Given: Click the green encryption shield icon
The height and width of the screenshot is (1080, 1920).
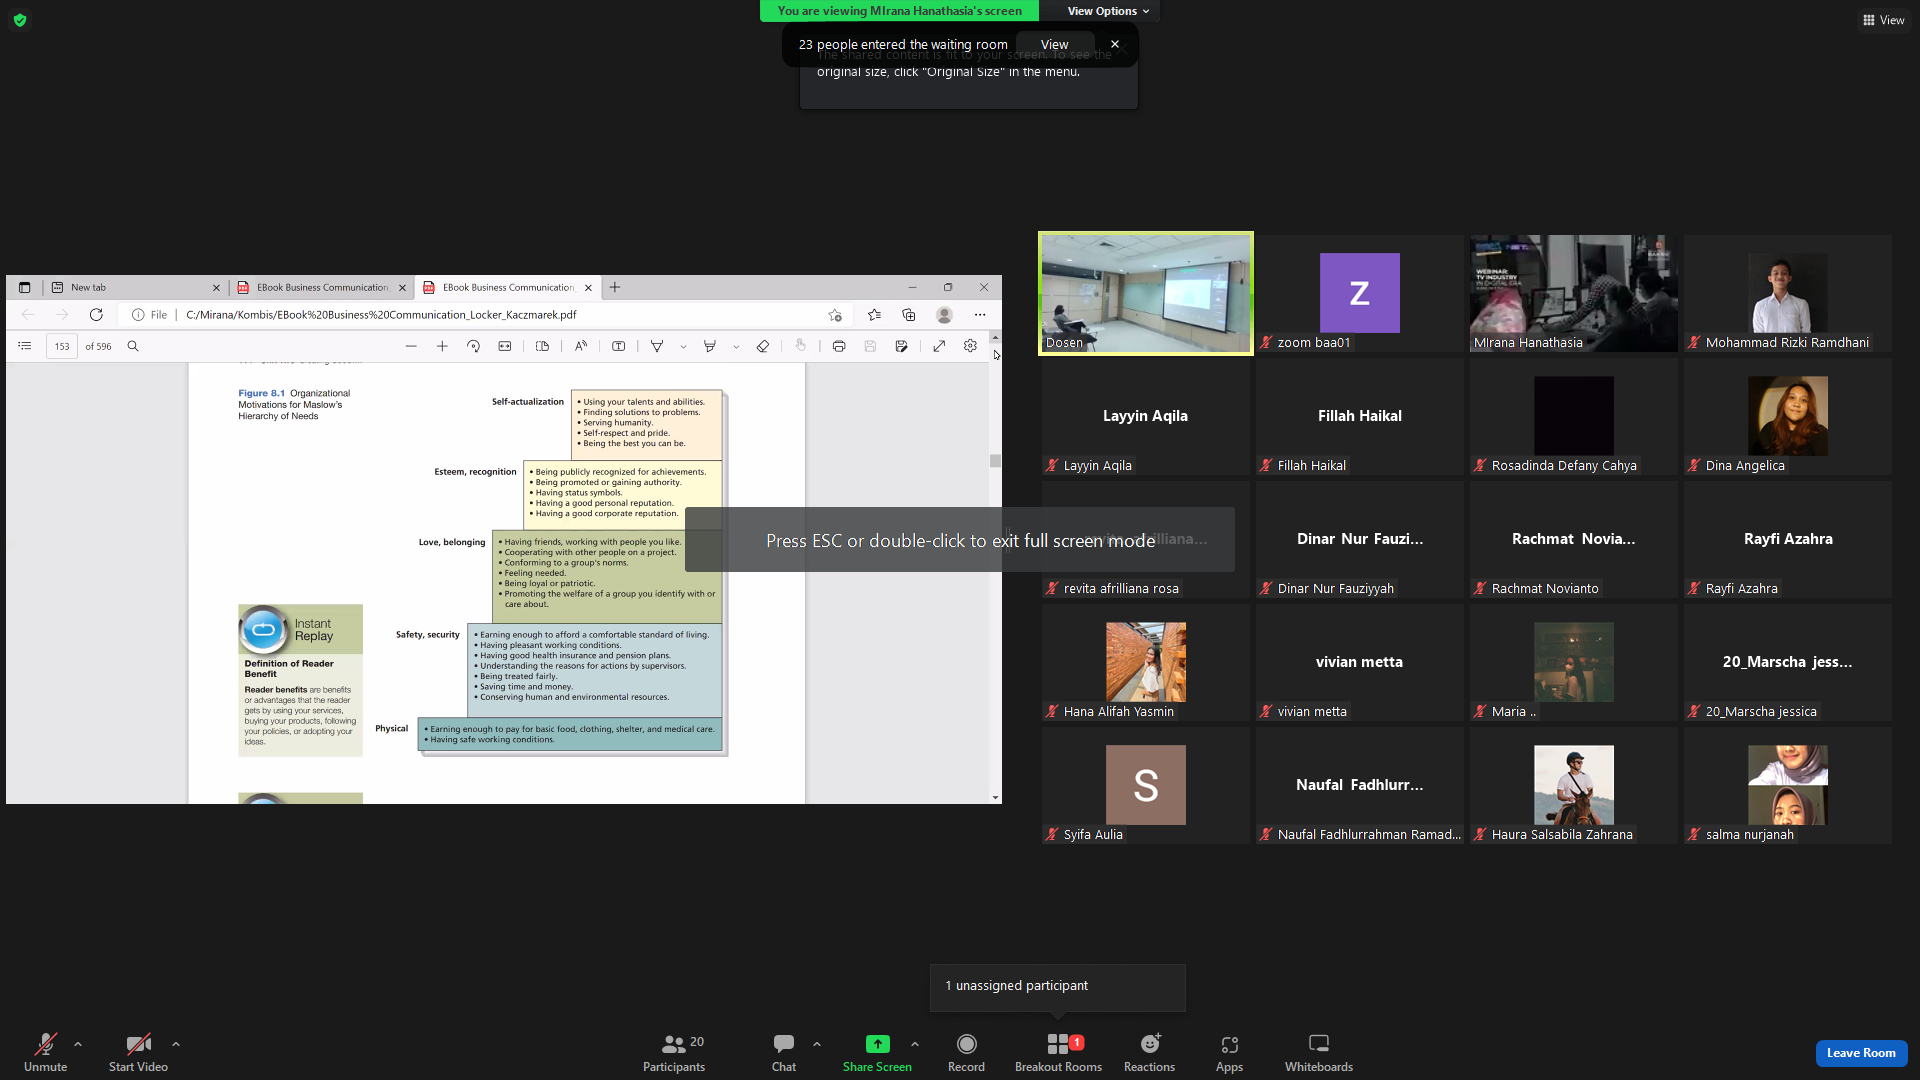Looking at the screenshot, I should 20,20.
